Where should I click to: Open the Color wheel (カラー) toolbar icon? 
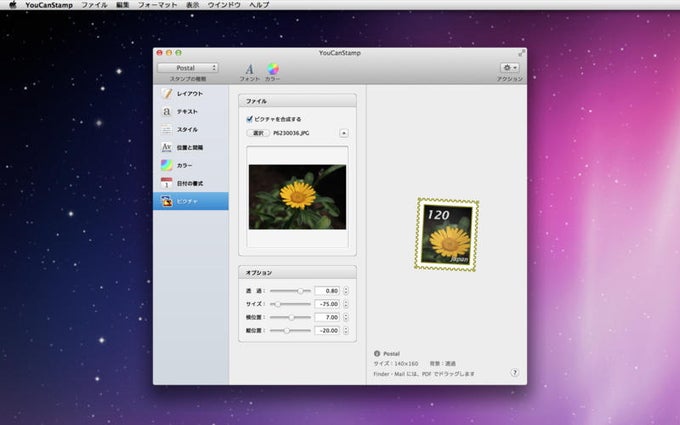coord(272,69)
